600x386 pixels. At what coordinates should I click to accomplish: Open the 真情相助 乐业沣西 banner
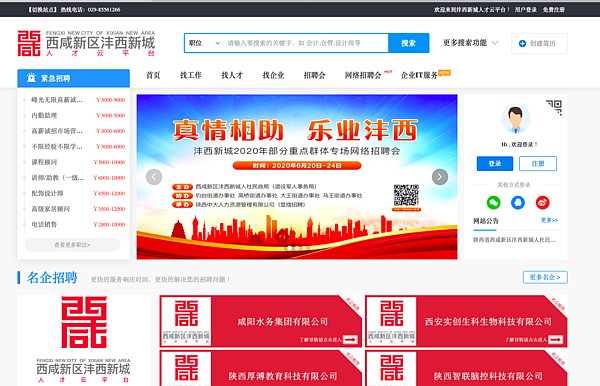pos(297,177)
